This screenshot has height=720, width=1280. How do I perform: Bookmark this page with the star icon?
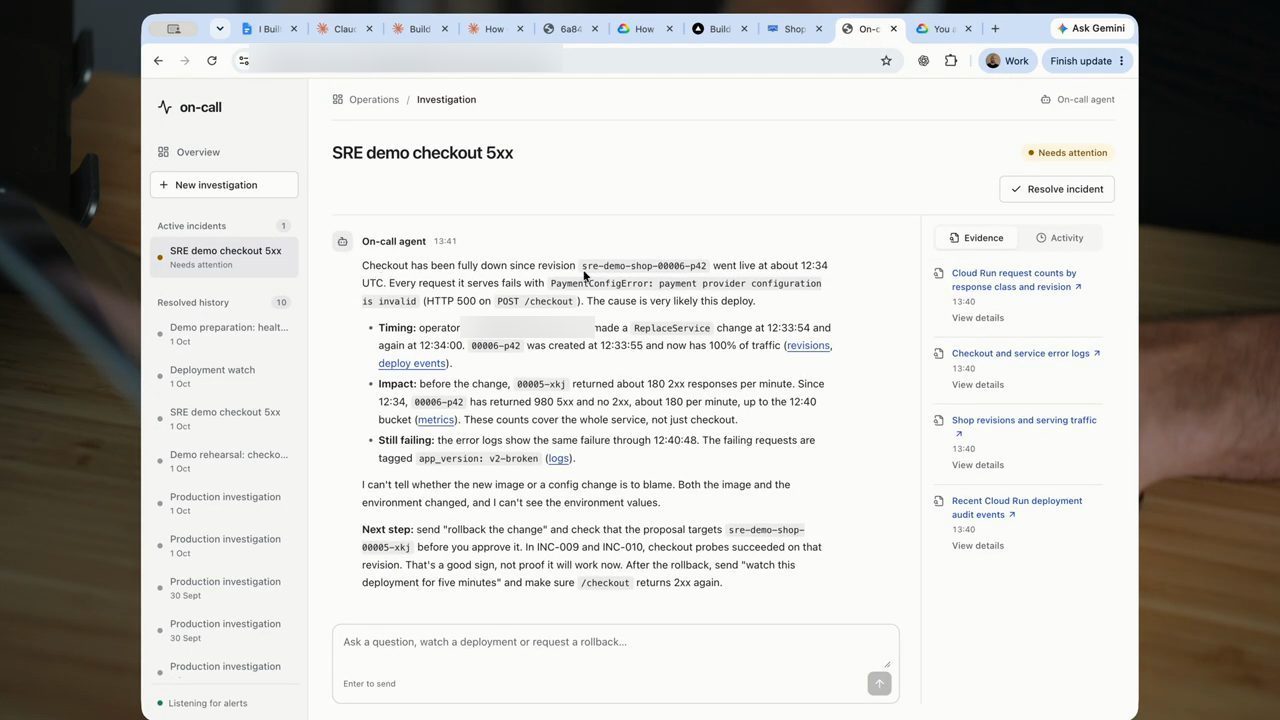pos(886,61)
